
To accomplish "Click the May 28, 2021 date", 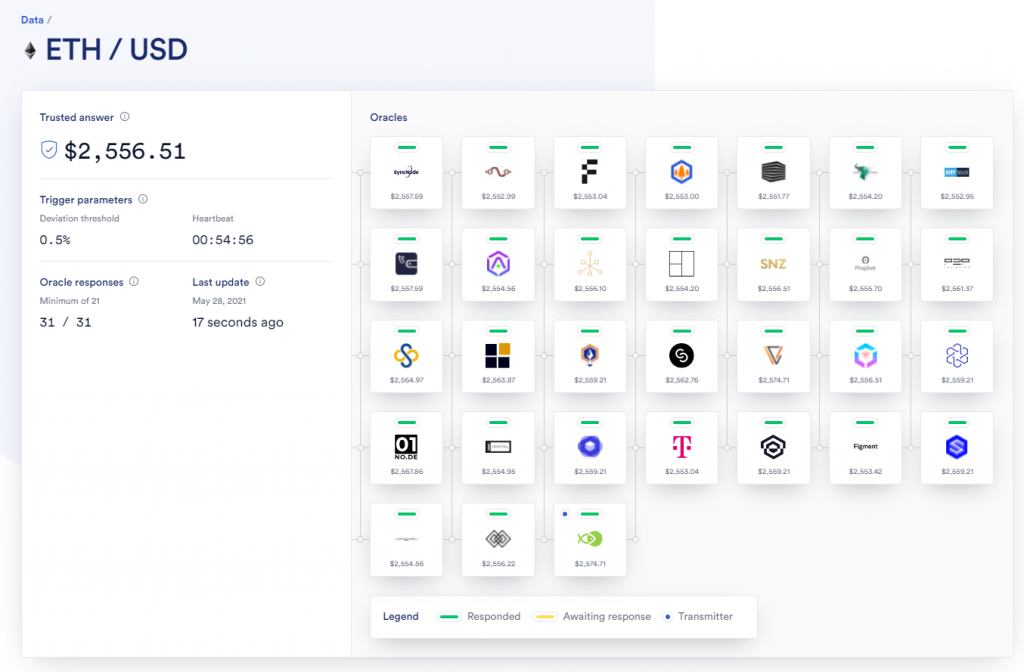I will tap(219, 301).
